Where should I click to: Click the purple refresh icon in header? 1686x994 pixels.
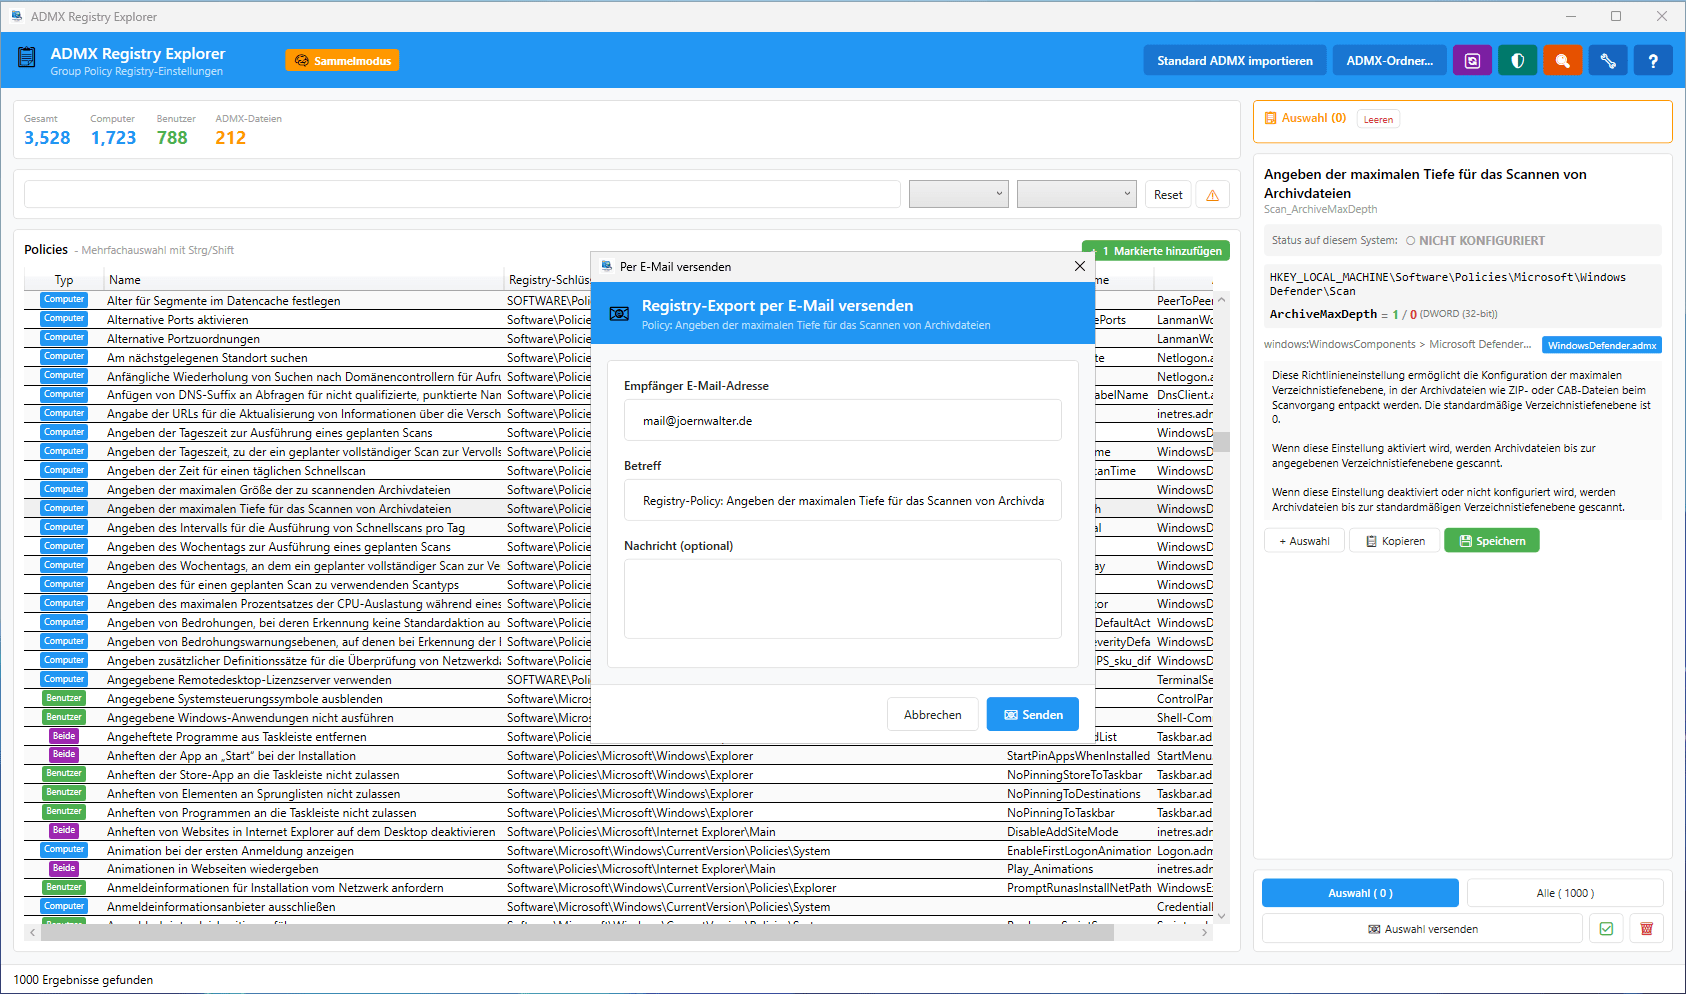click(x=1472, y=61)
